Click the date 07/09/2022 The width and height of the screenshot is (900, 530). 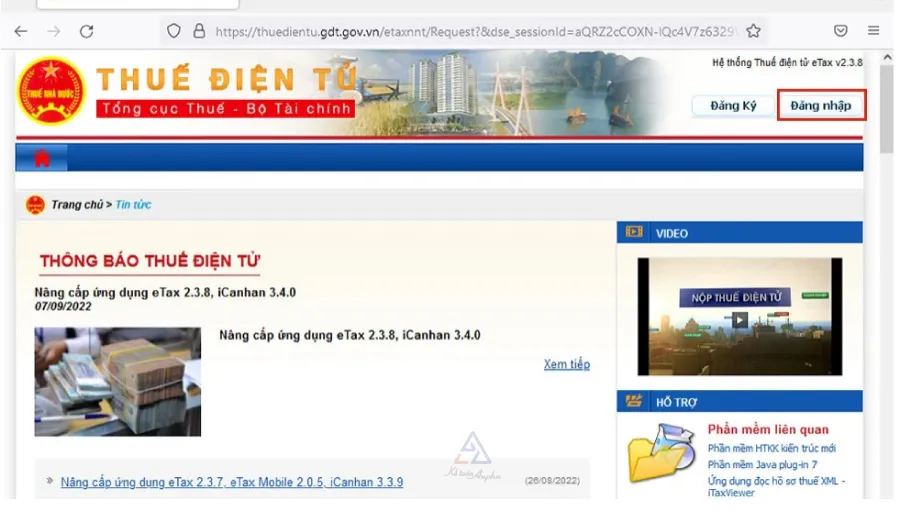pos(63,307)
